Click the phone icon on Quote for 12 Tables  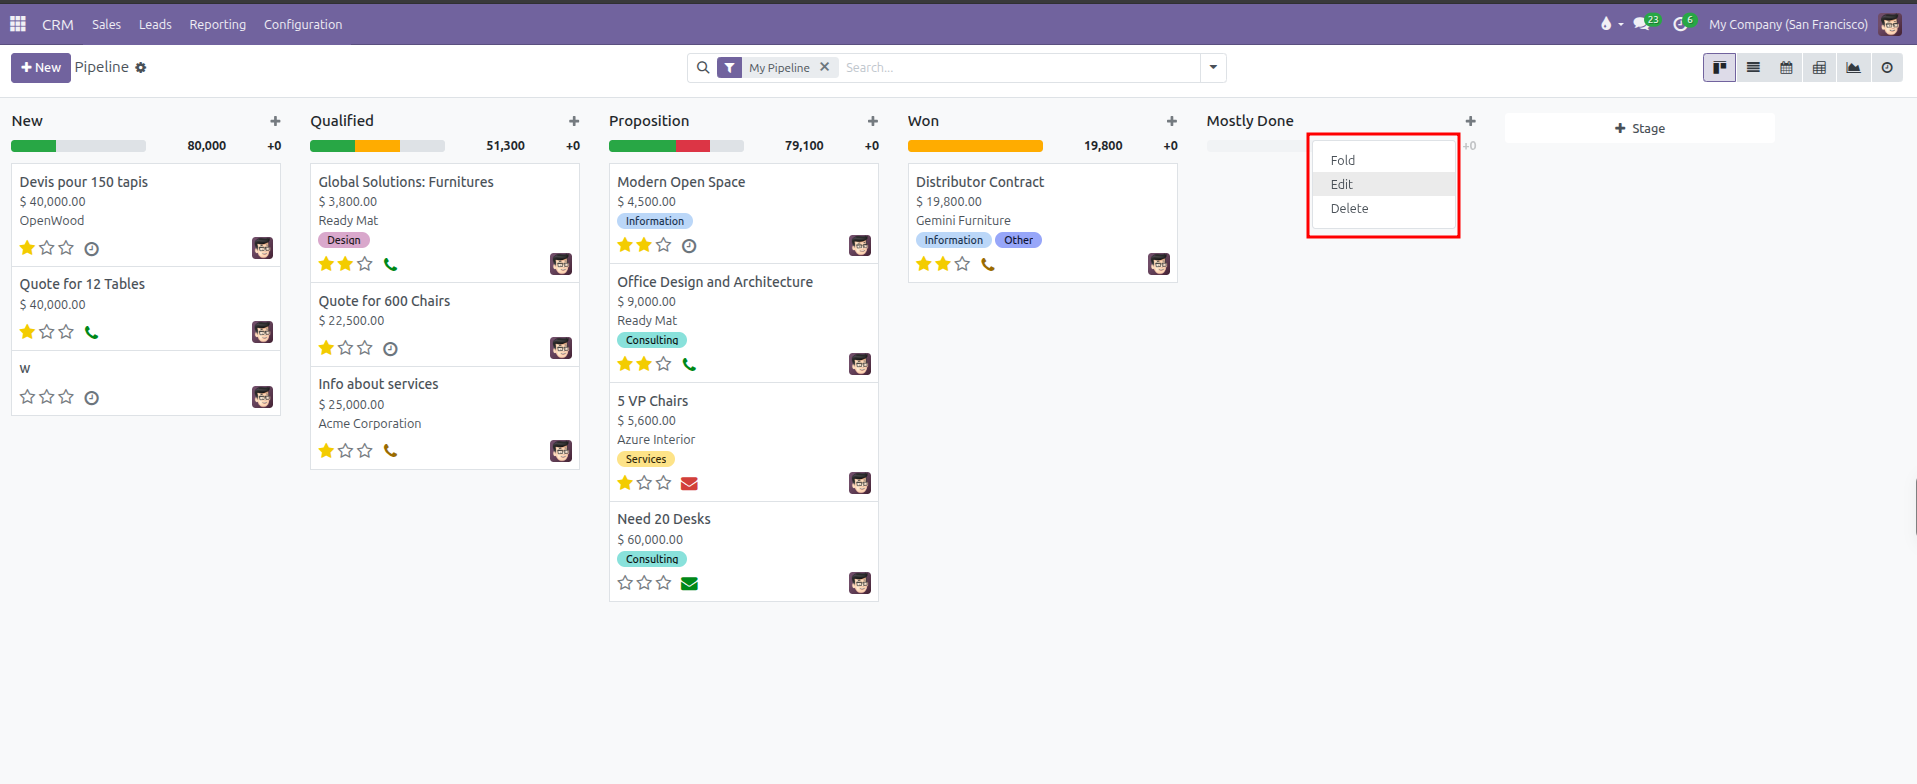(x=91, y=333)
